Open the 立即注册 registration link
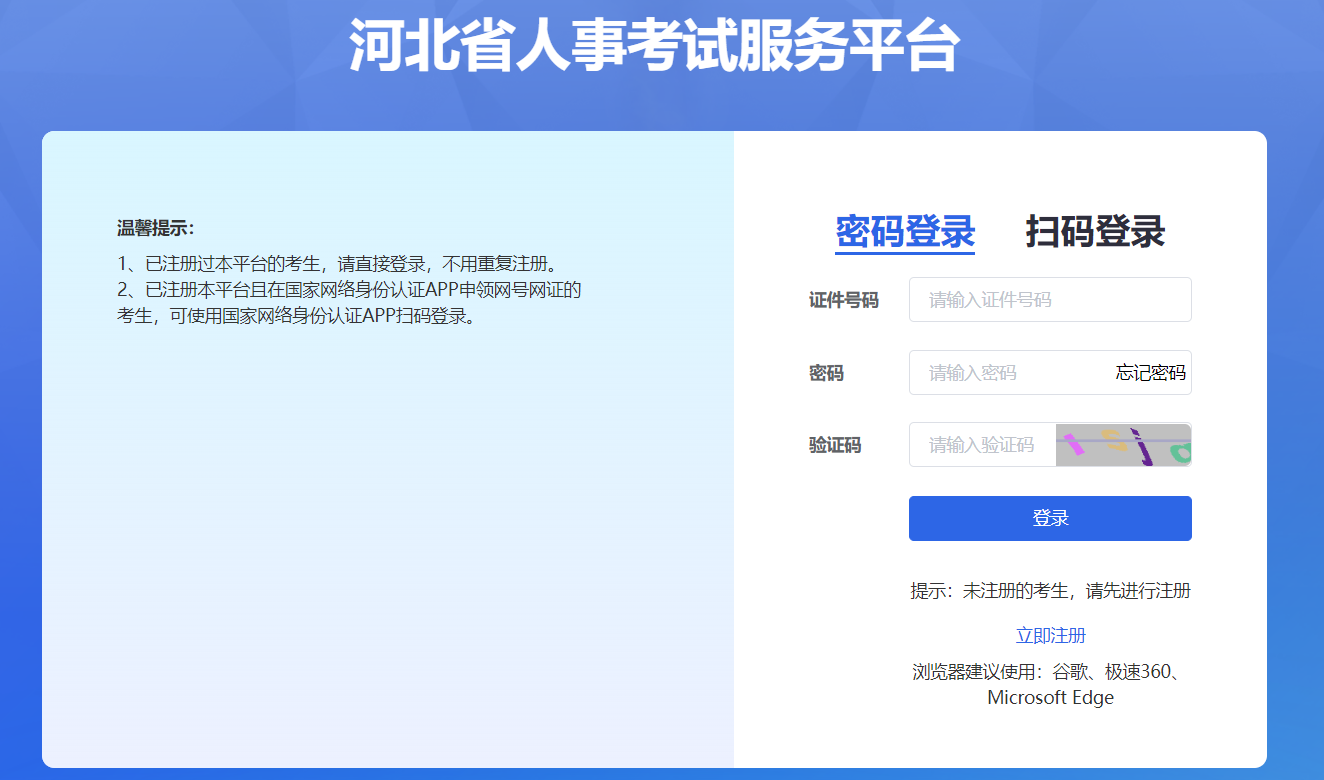This screenshot has width=1324, height=780. coord(1050,636)
